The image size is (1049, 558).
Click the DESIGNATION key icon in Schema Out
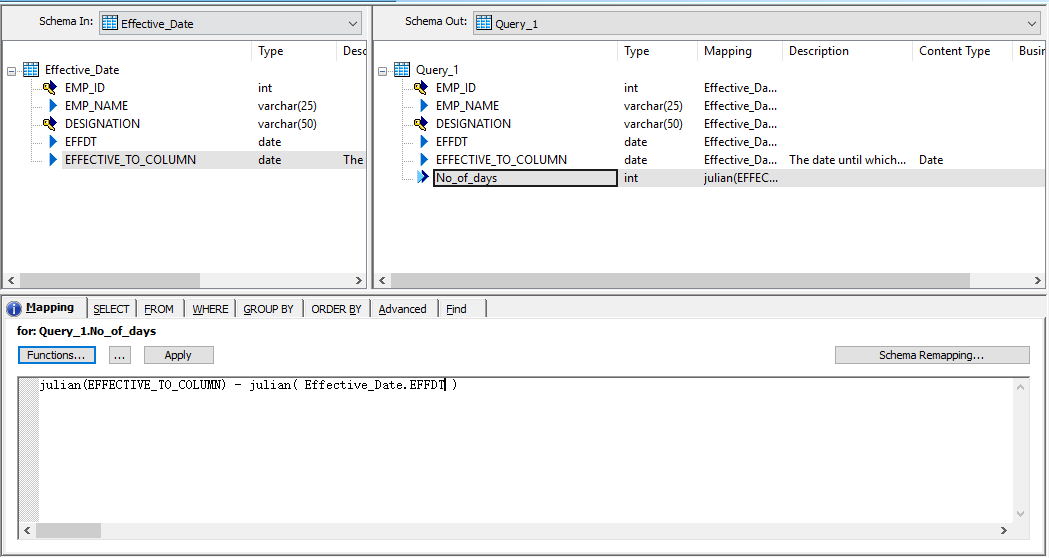point(421,124)
